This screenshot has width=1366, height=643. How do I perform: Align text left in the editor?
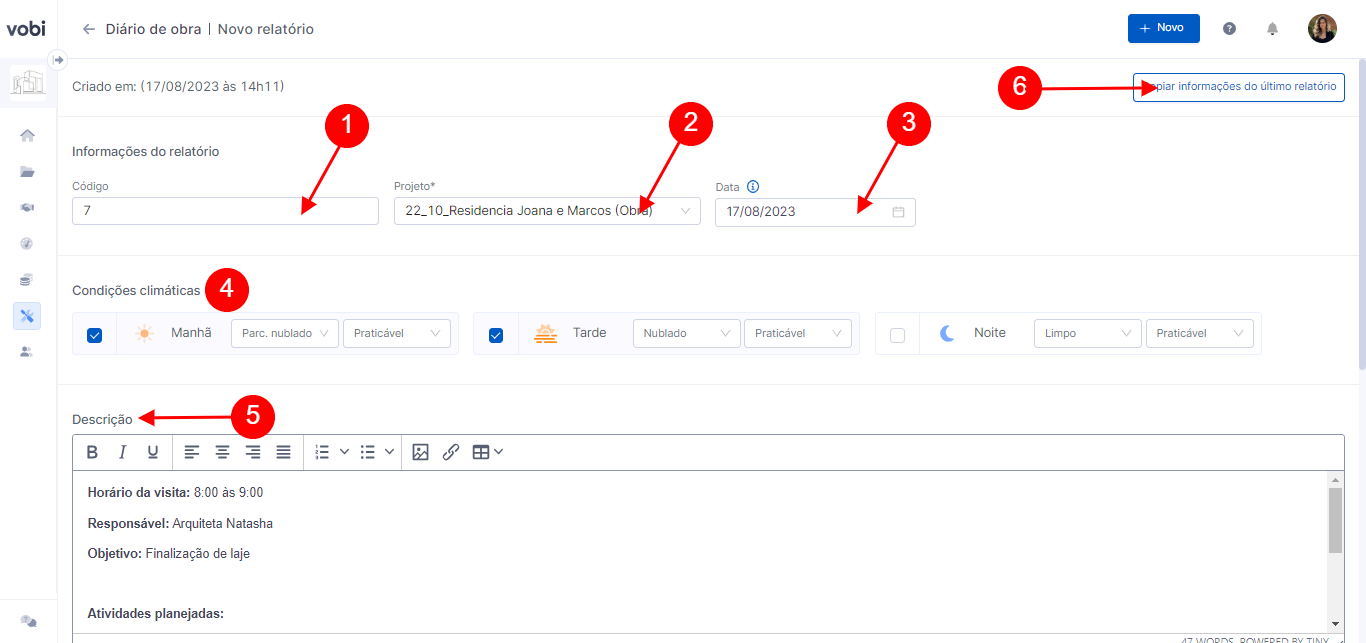coord(193,452)
